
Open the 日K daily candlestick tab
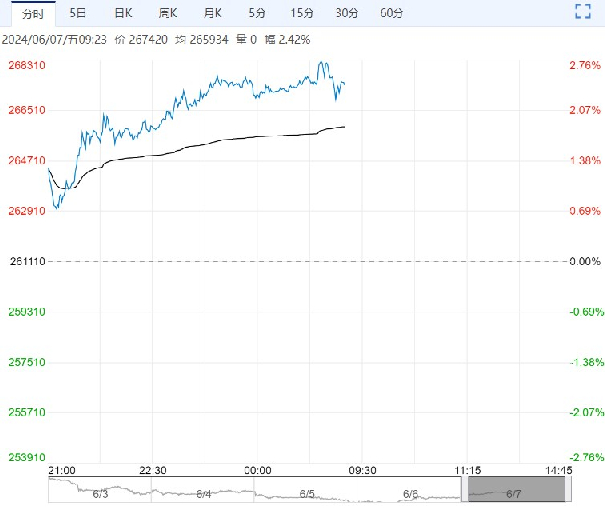[122, 13]
